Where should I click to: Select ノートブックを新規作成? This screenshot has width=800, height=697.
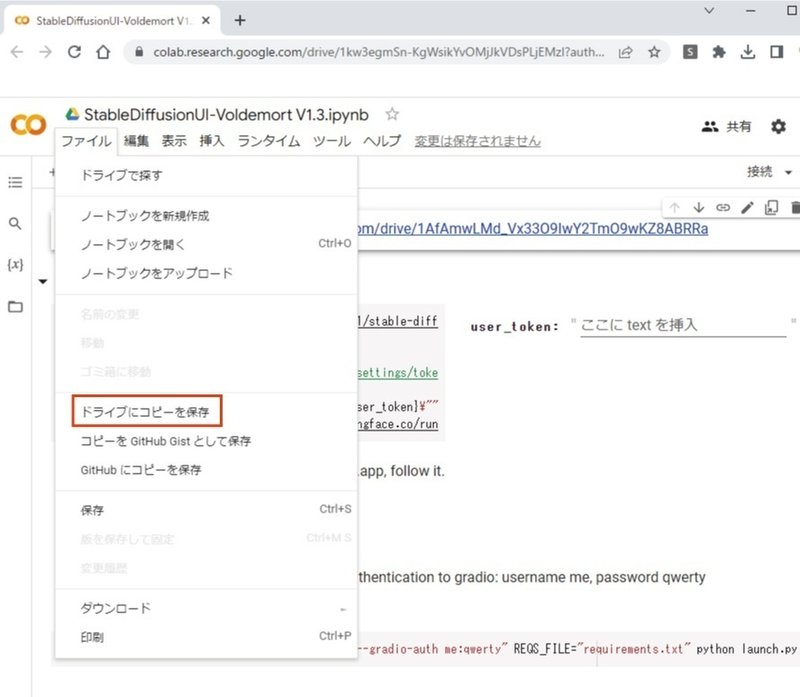[x=206, y=215]
